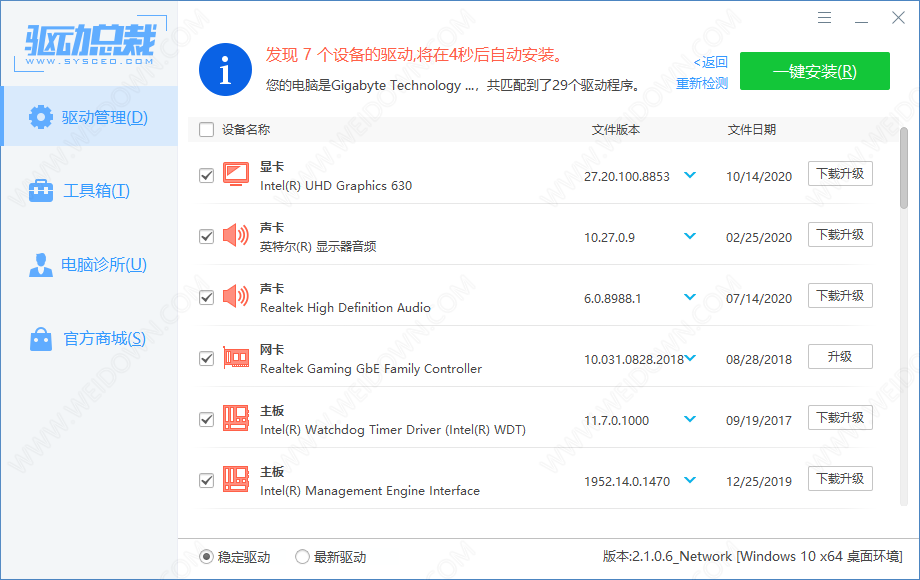
Task: Click 下载升级 for Intel Management Engine Interface
Action: point(840,479)
